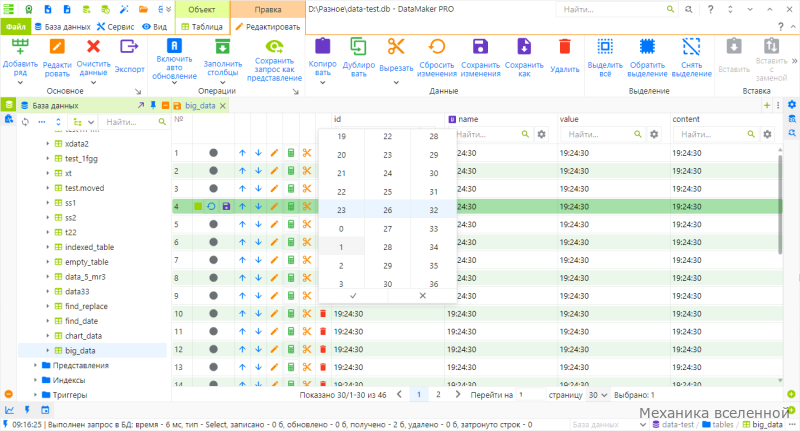Expand the indexed_table tree node
The height and width of the screenshot is (431, 800).
tap(47, 247)
